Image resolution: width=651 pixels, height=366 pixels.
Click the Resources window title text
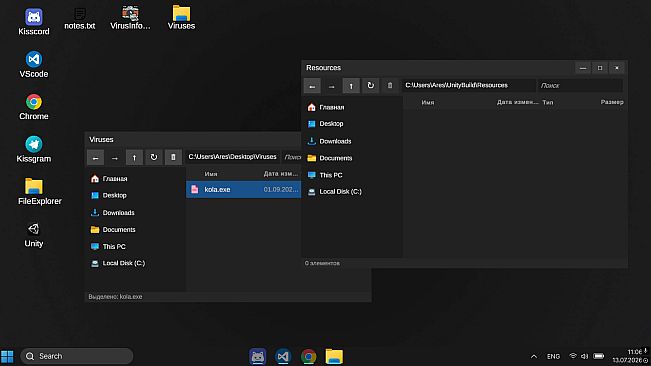click(323, 68)
